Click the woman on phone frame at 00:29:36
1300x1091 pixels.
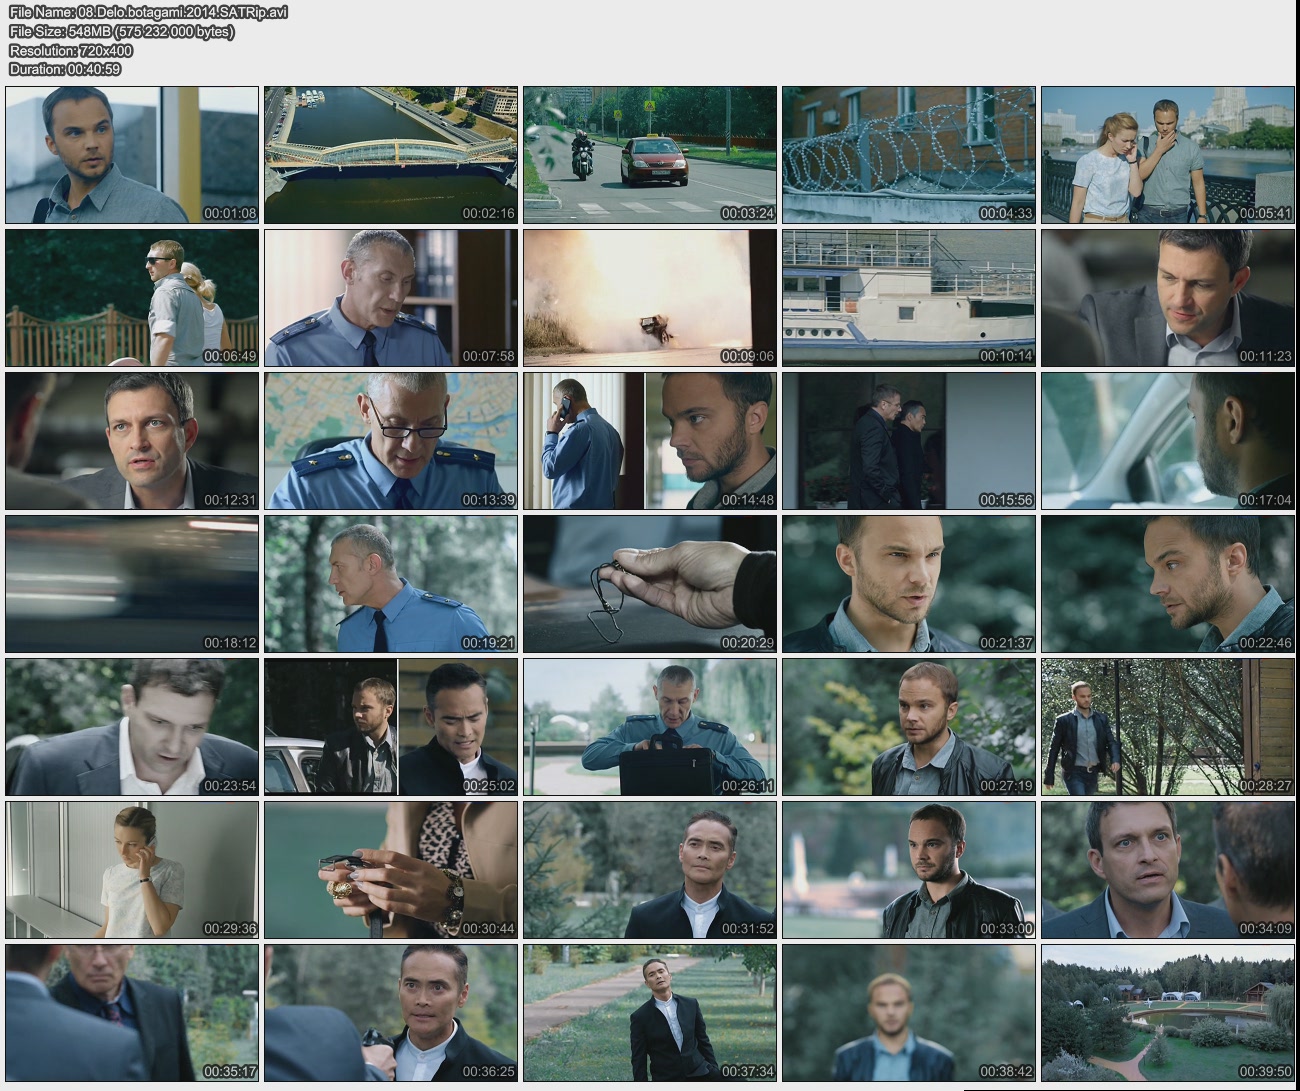click(x=132, y=870)
